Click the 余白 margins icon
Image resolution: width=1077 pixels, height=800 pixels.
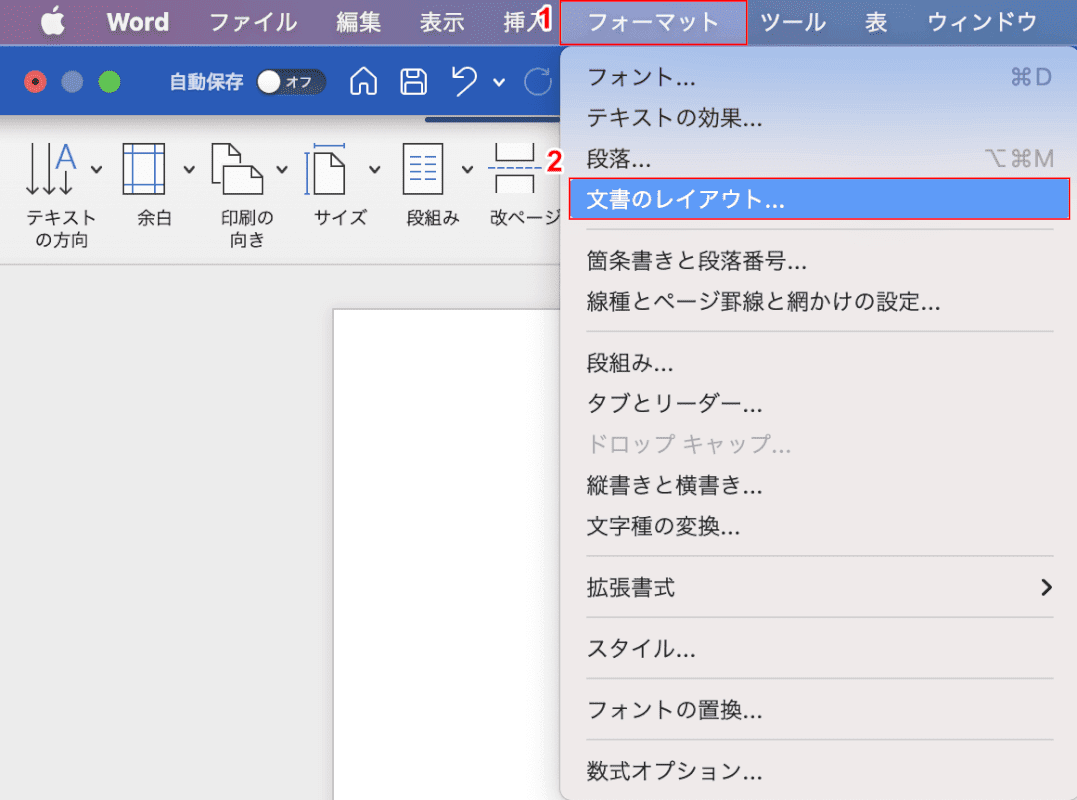click(x=144, y=169)
